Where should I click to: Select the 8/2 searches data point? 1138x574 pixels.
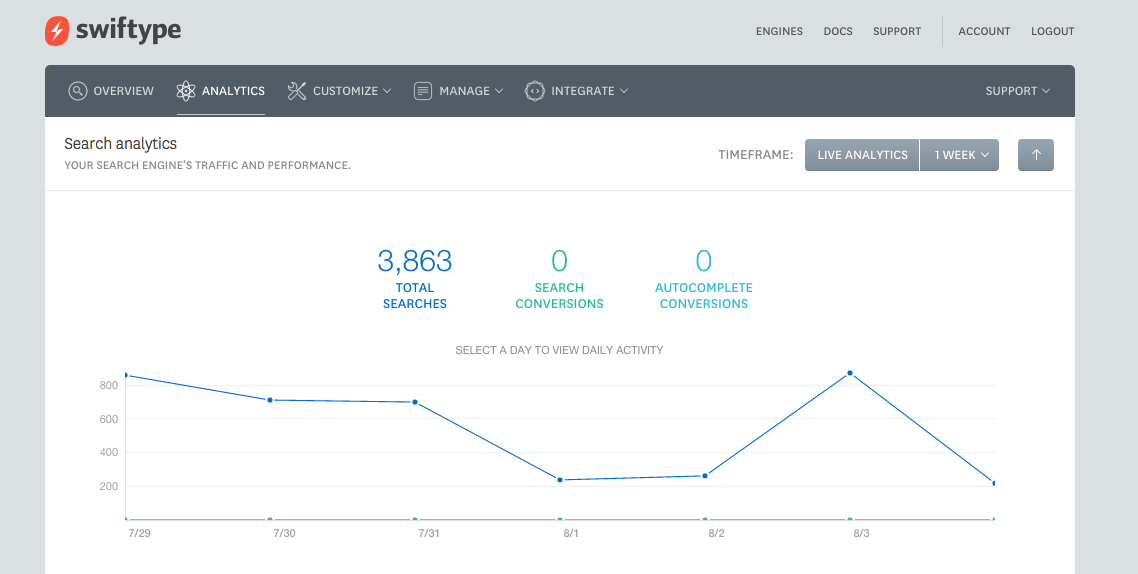coord(705,476)
